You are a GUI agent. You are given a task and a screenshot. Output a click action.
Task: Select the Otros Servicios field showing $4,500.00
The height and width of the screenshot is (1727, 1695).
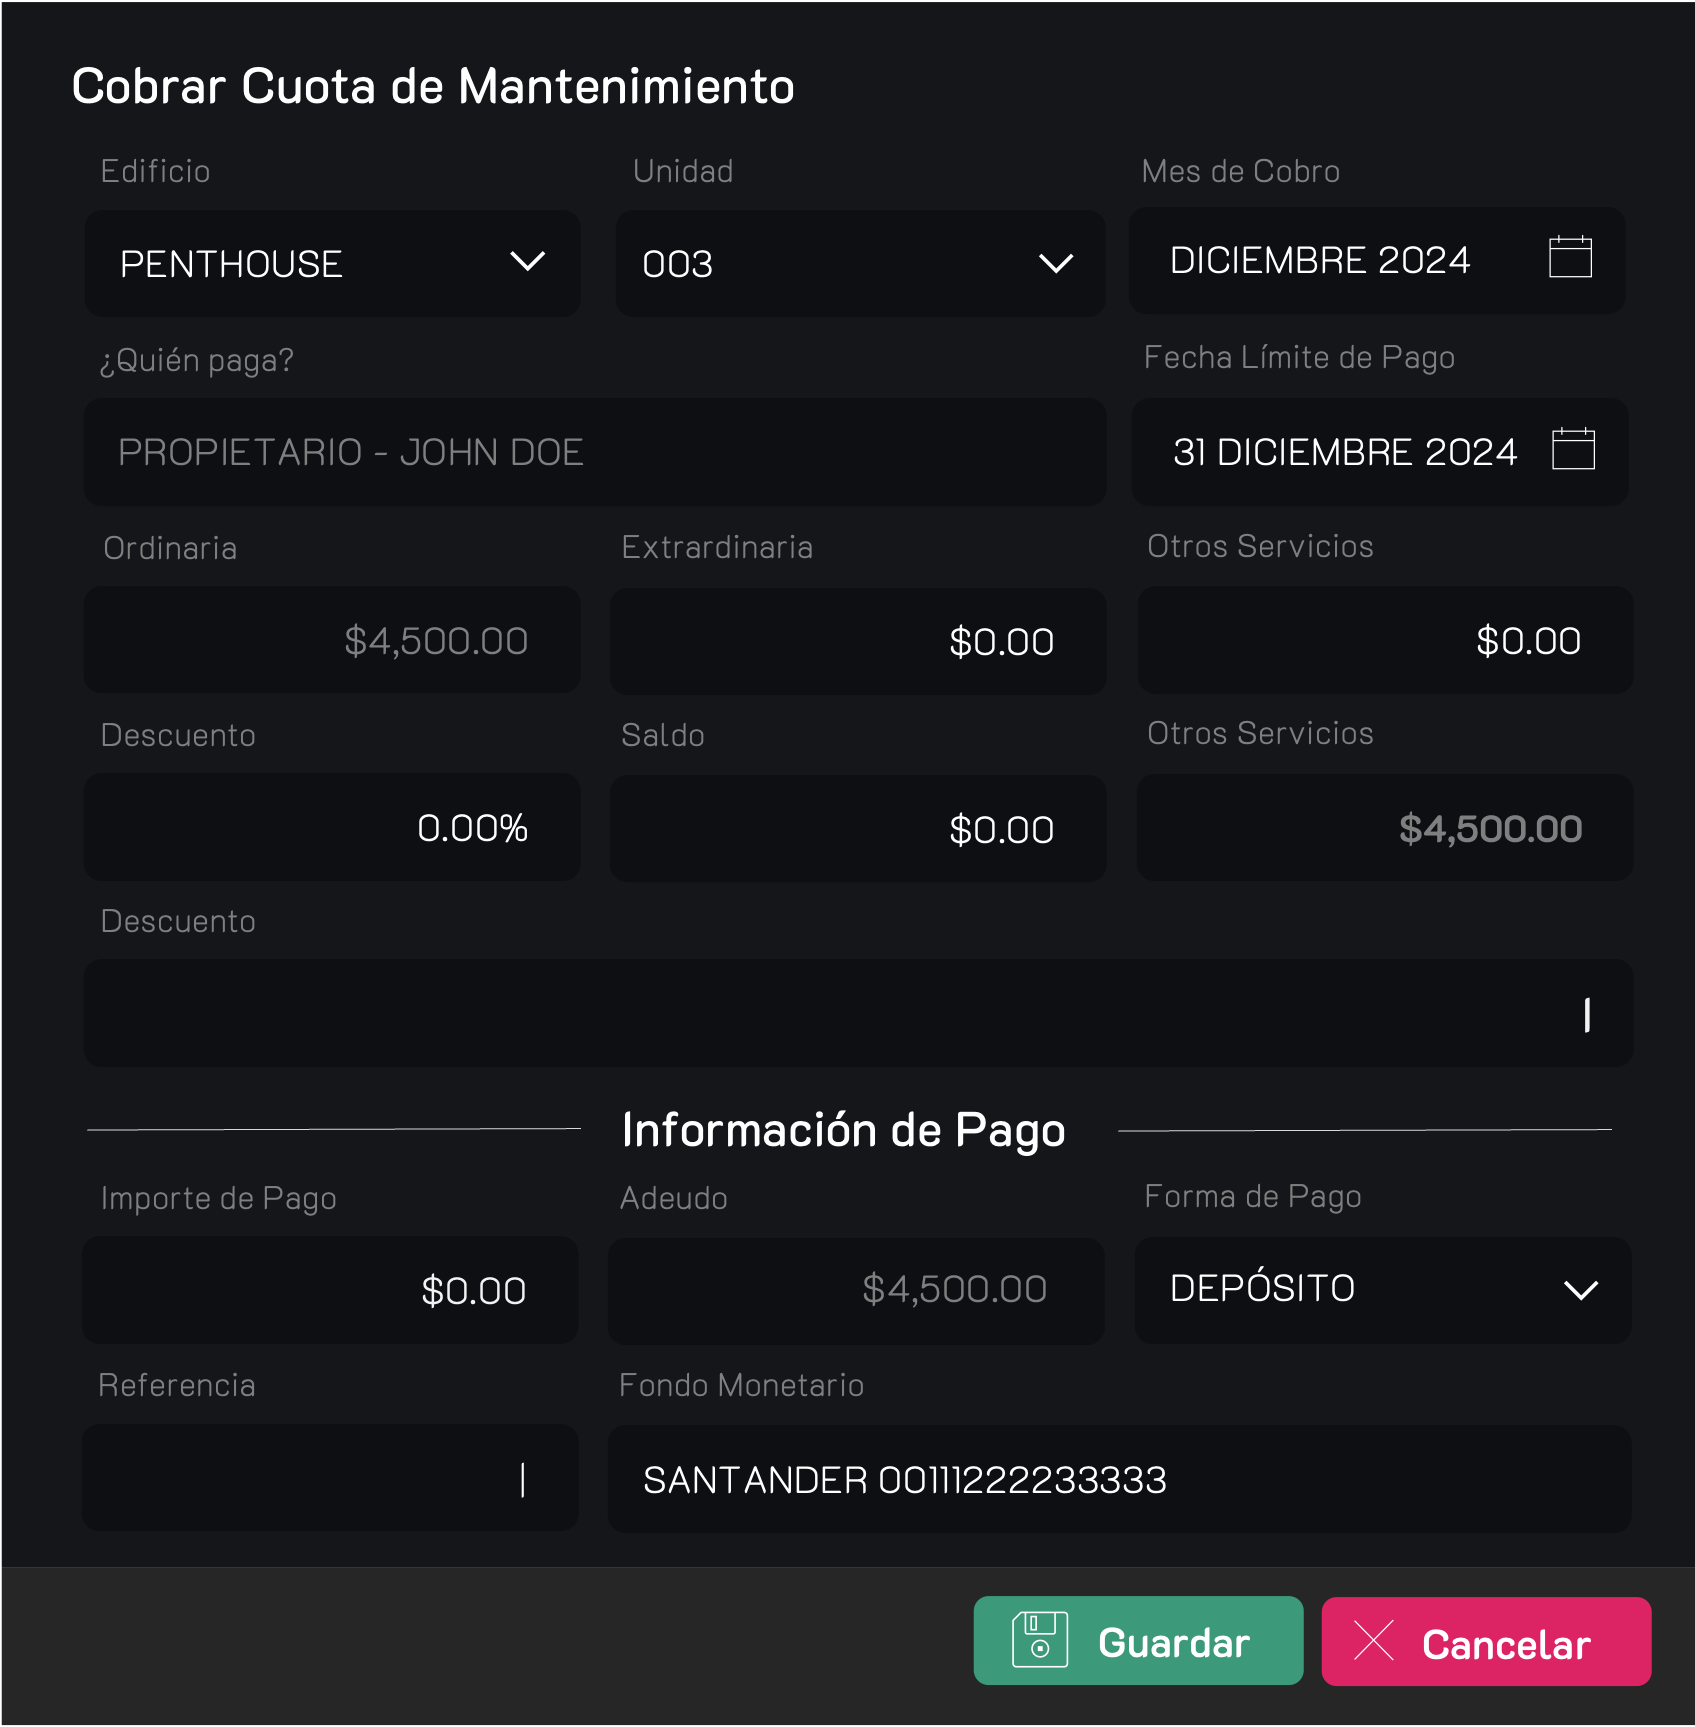click(x=1384, y=828)
